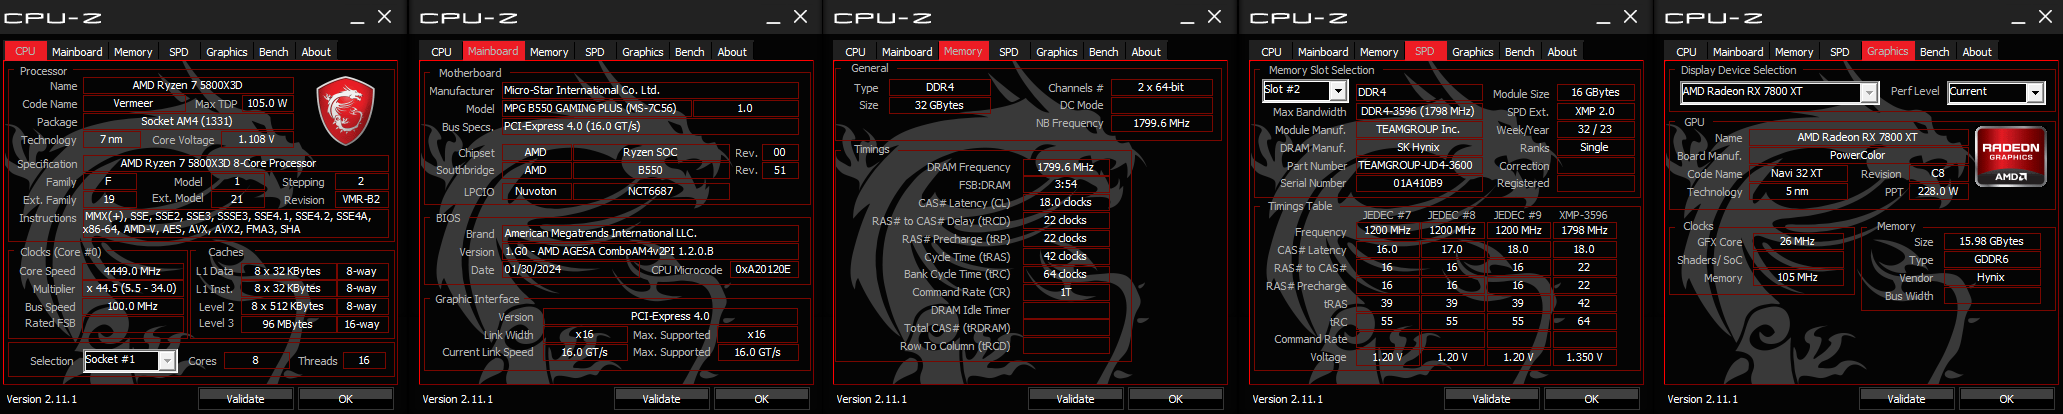Viewport: 2063px width, 414px height.
Task: Open the AMD Radeon RX 7800 XT display device dropdown
Action: (x=1868, y=92)
